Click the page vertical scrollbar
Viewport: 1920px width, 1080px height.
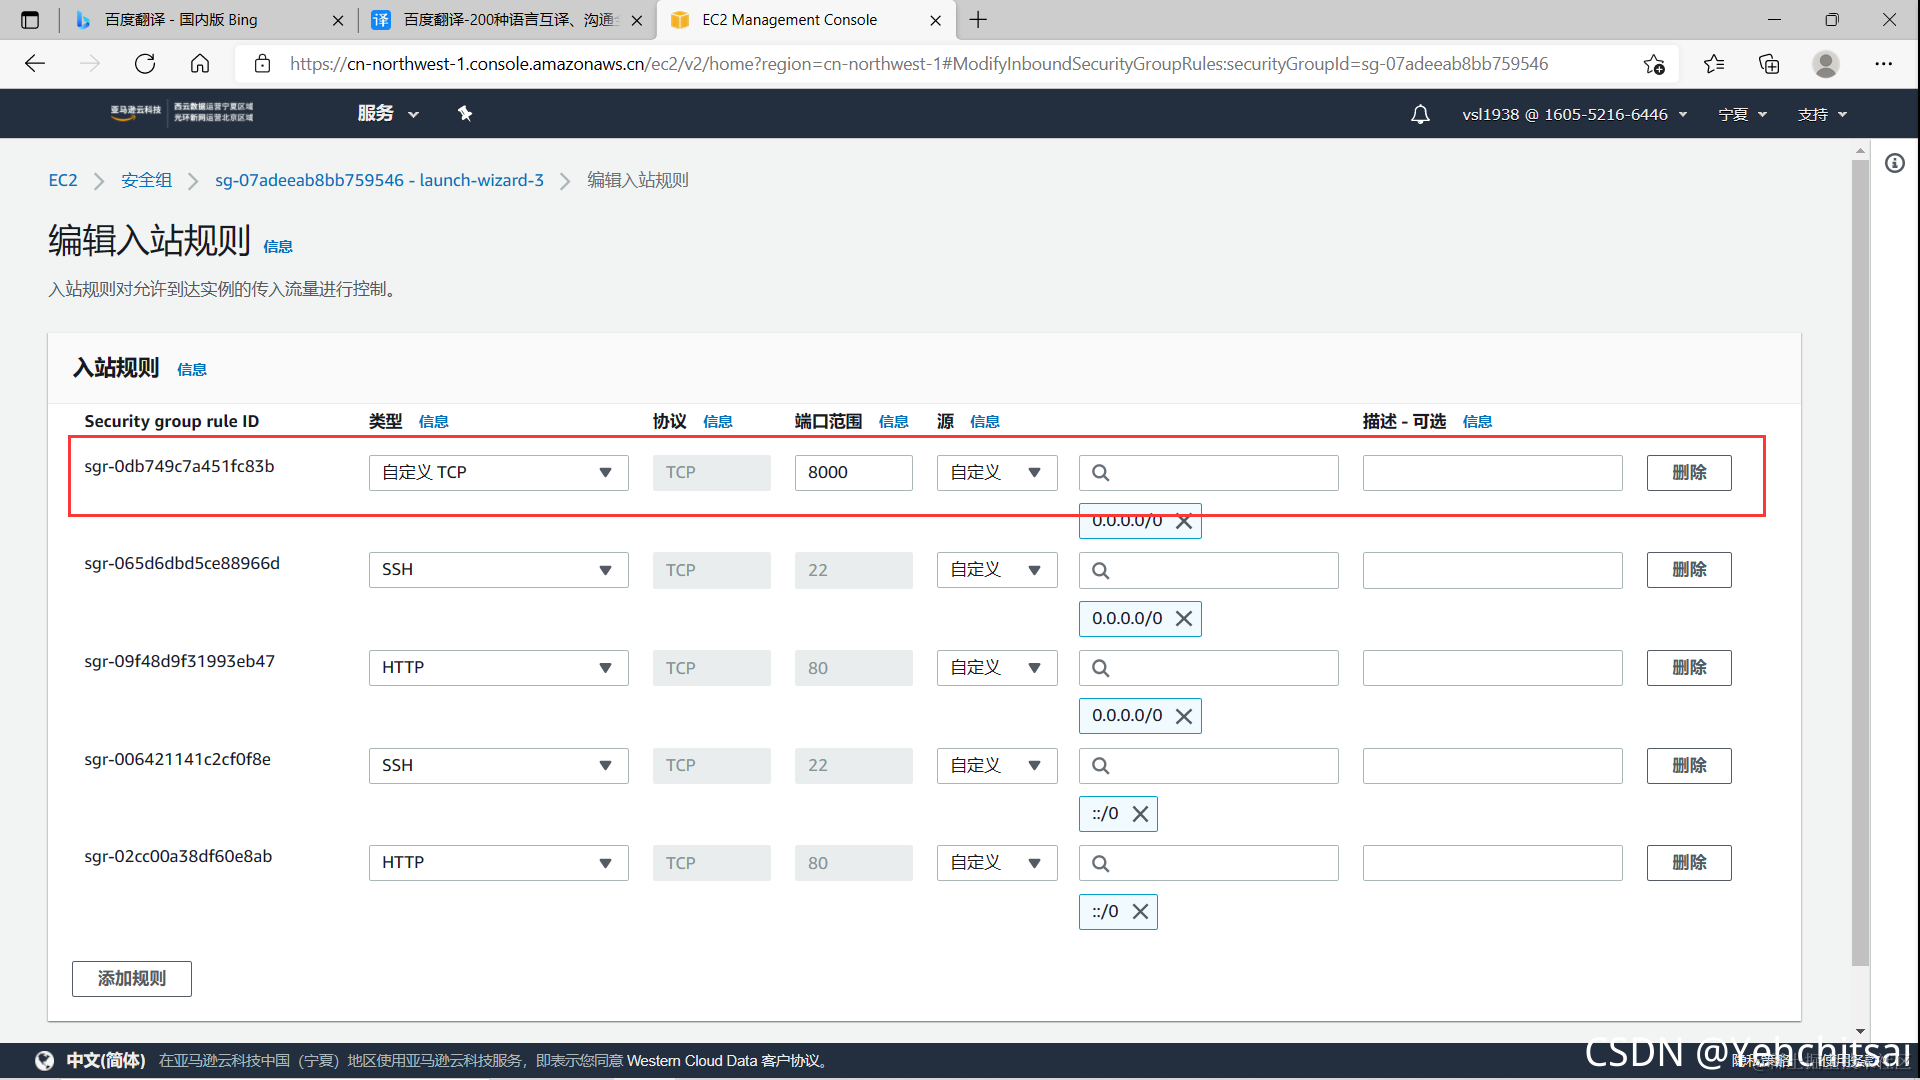coord(1860,560)
